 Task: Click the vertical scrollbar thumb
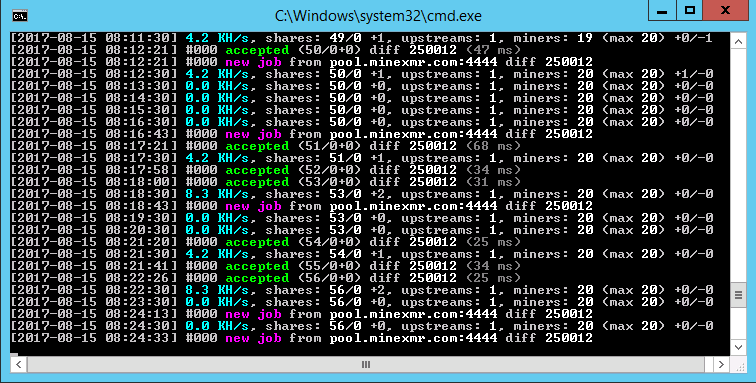point(738,294)
